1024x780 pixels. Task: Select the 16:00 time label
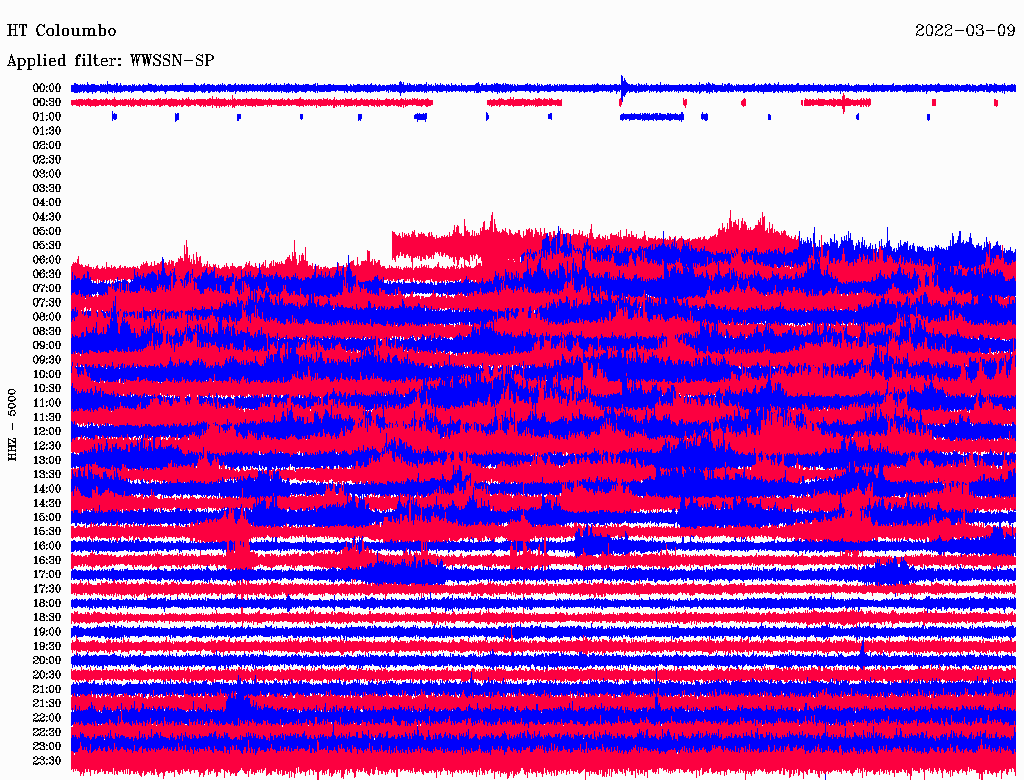tap(47, 546)
